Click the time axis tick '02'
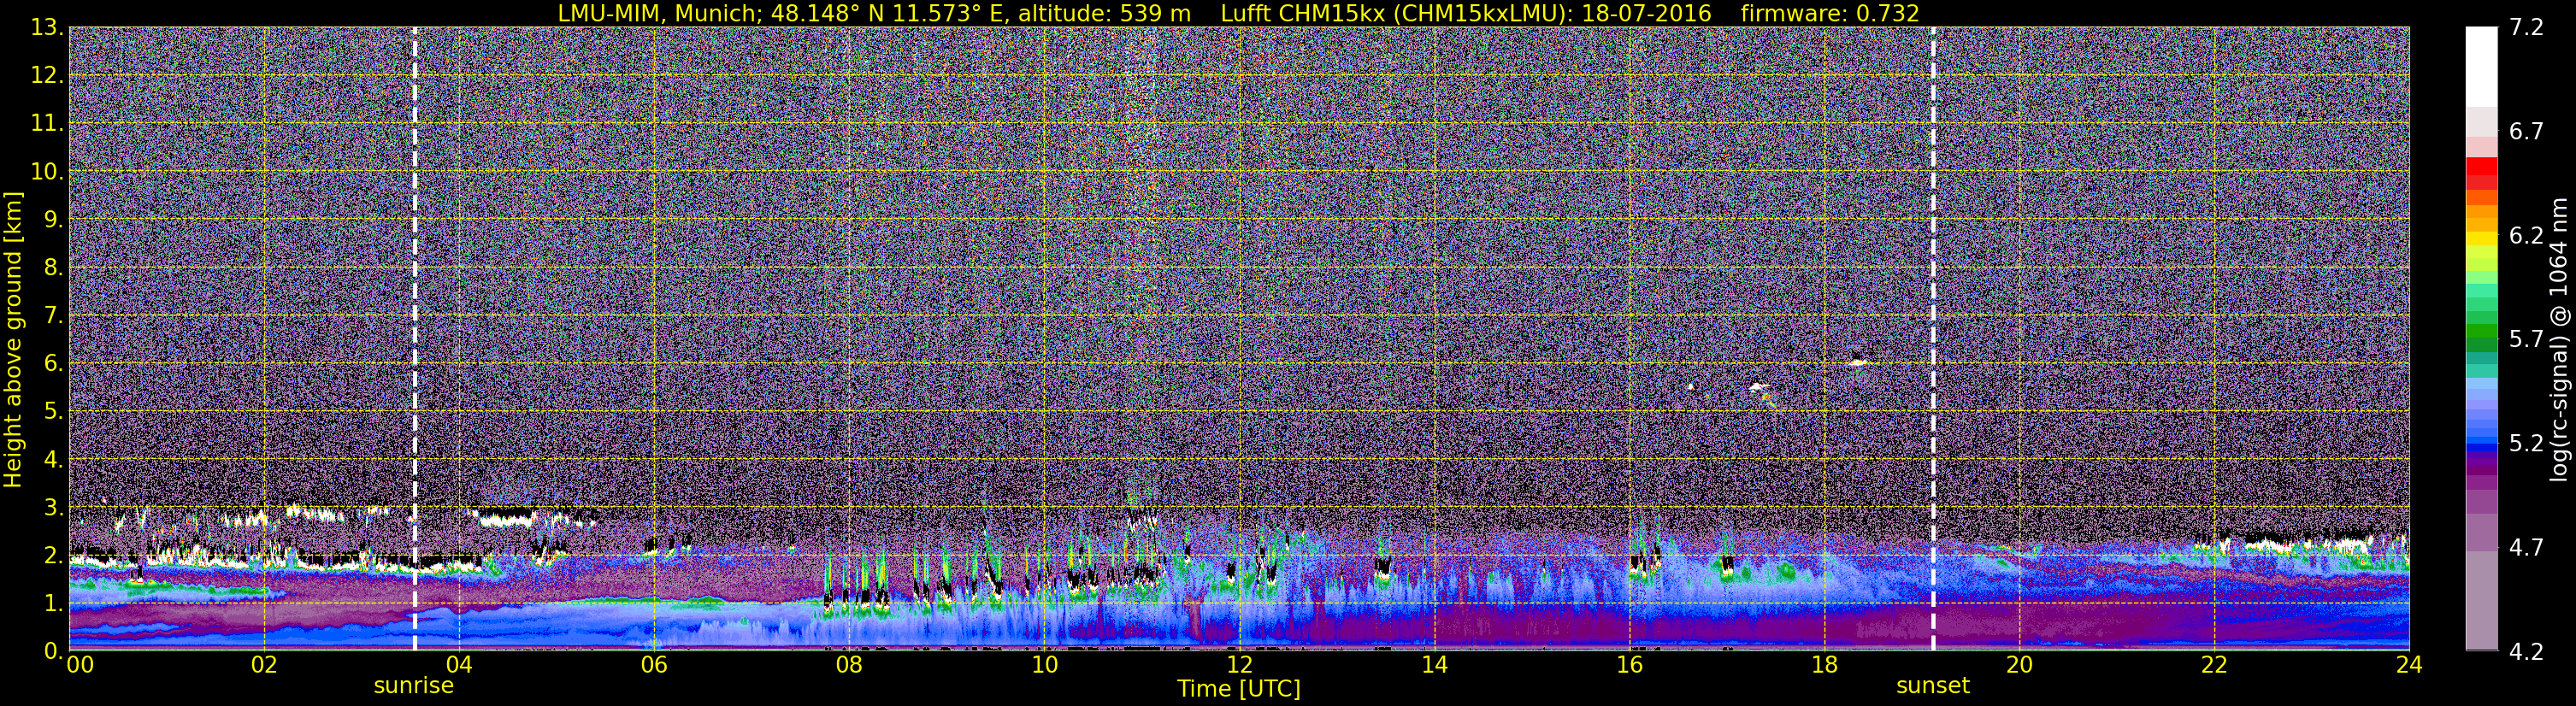 coord(264,666)
